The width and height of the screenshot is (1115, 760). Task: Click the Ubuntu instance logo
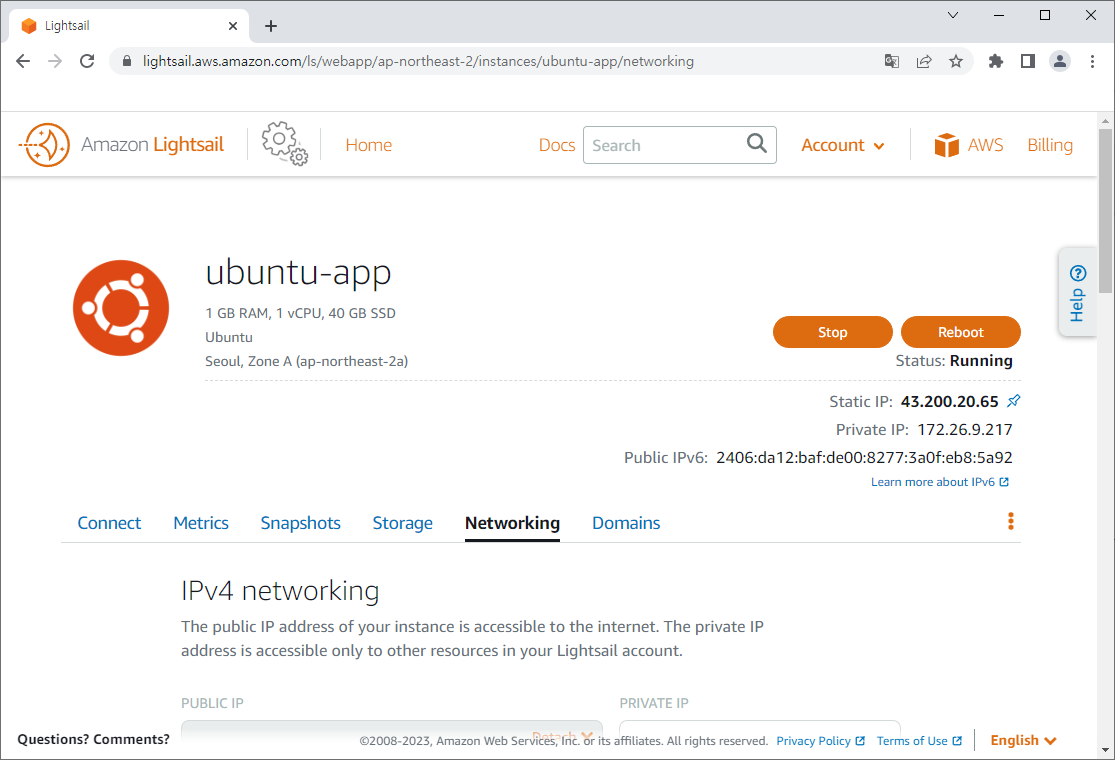point(121,308)
